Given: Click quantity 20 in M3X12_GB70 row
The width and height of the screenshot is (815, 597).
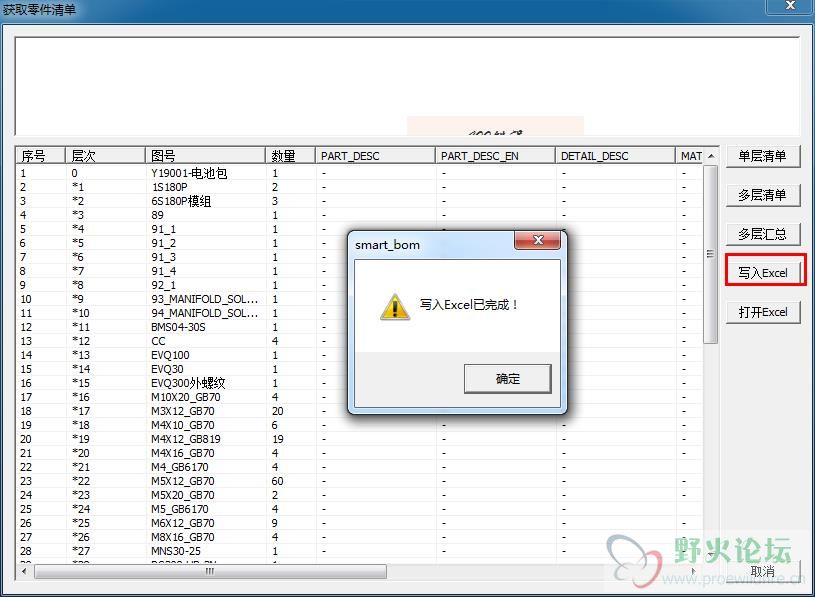Looking at the screenshot, I should [278, 412].
